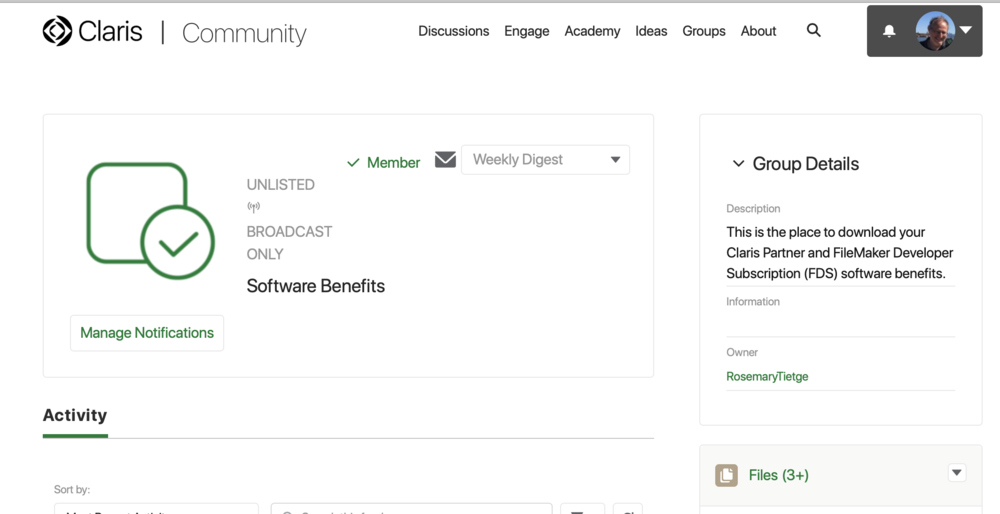Click the user profile avatar

tap(935, 31)
